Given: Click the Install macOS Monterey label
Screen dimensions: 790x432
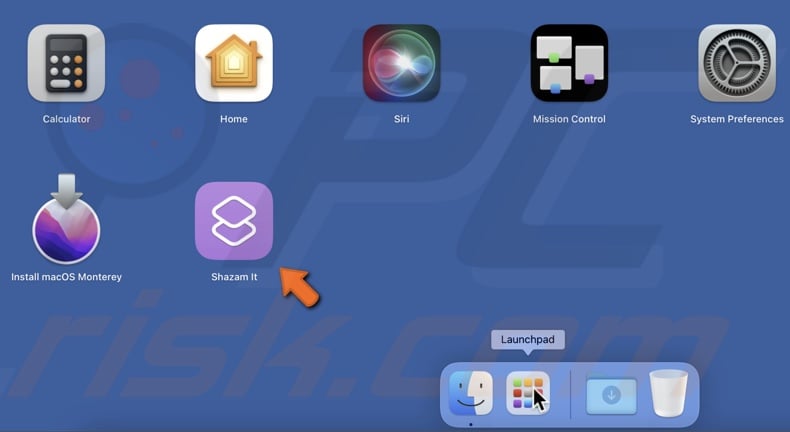Looking at the screenshot, I should (66, 277).
